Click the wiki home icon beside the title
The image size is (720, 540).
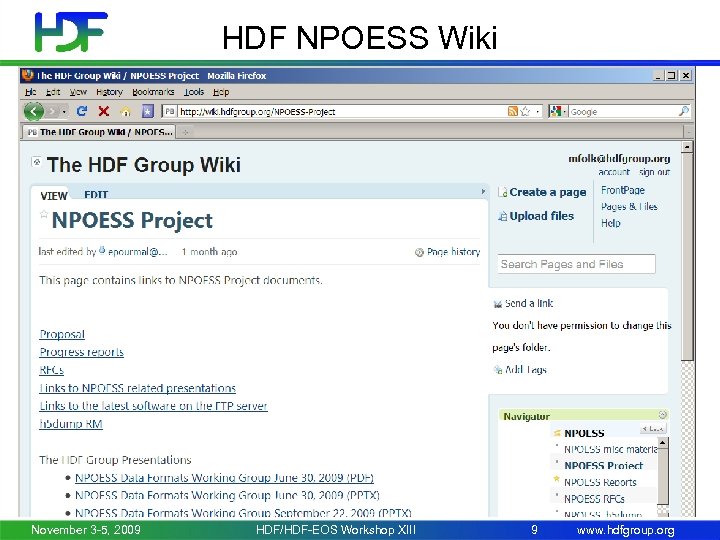[36, 162]
